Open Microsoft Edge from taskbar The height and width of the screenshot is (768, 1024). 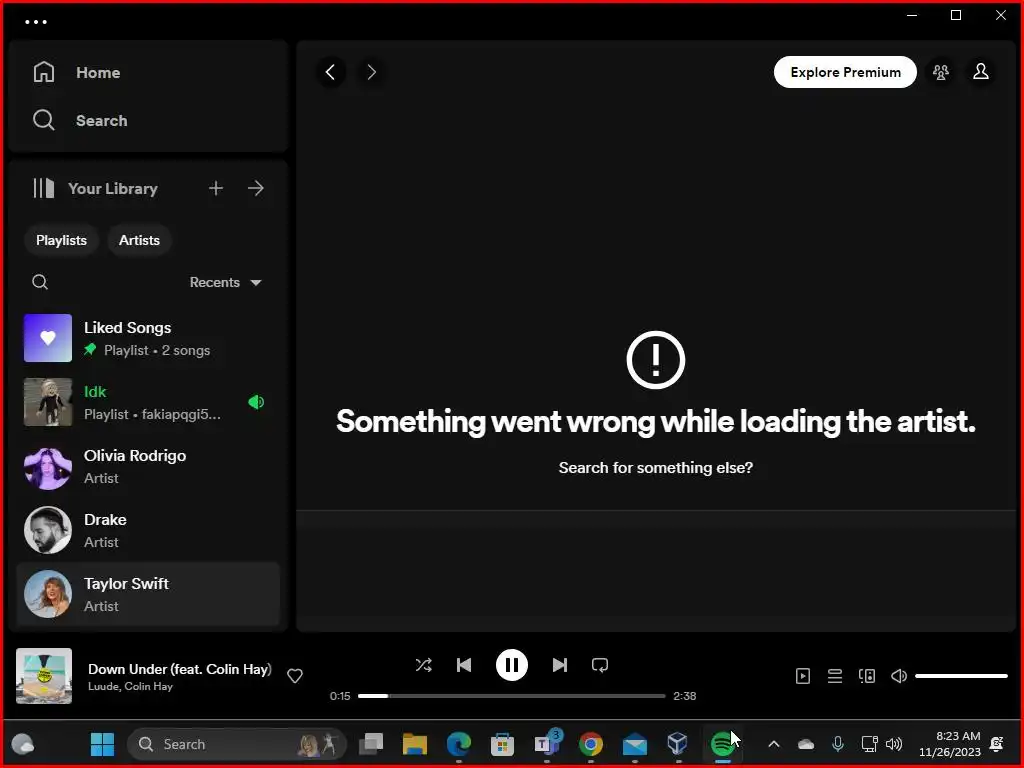pyautogui.click(x=458, y=744)
